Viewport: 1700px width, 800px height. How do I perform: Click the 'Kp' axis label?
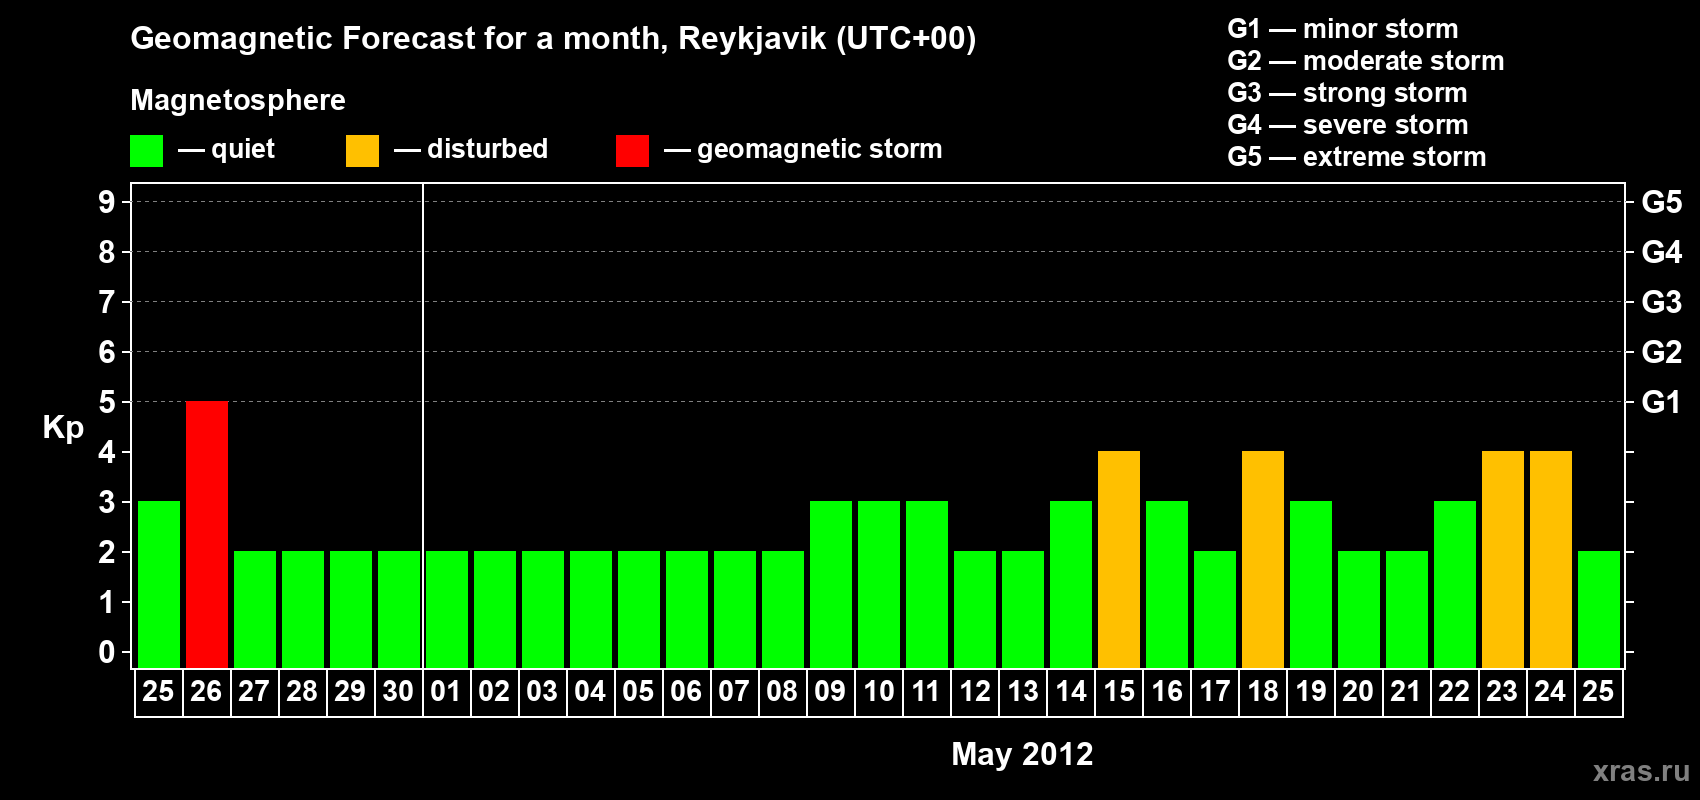63,428
